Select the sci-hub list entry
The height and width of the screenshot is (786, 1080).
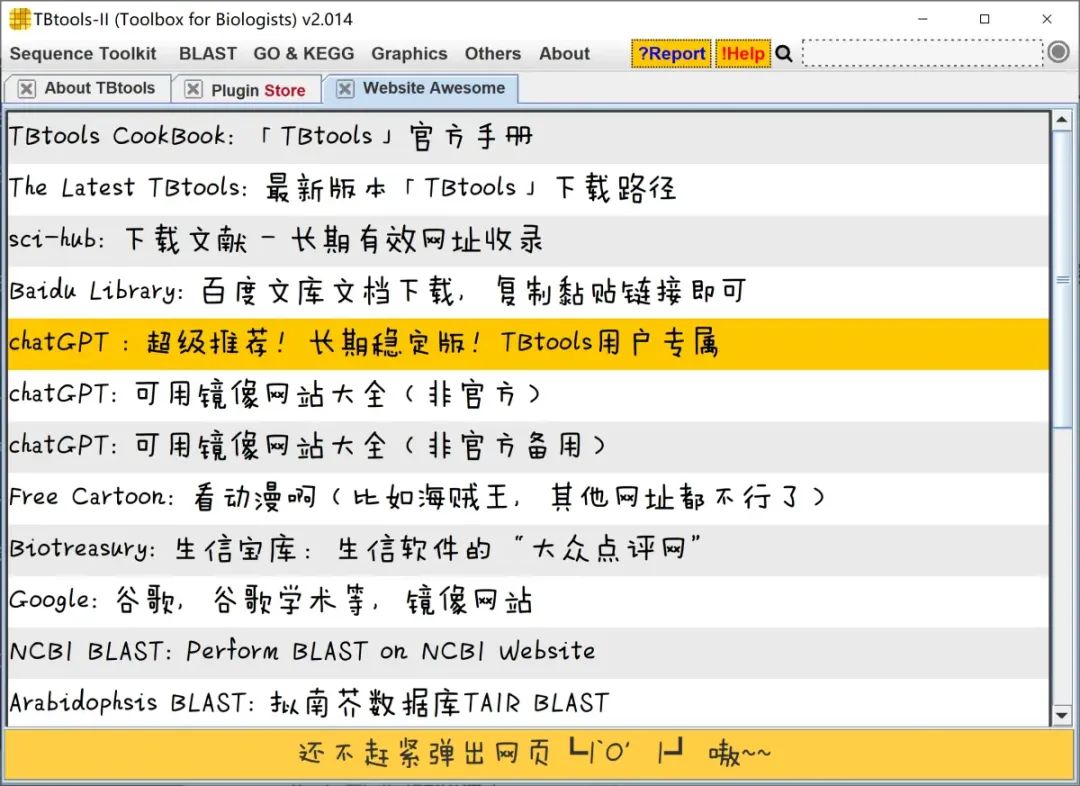528,240
